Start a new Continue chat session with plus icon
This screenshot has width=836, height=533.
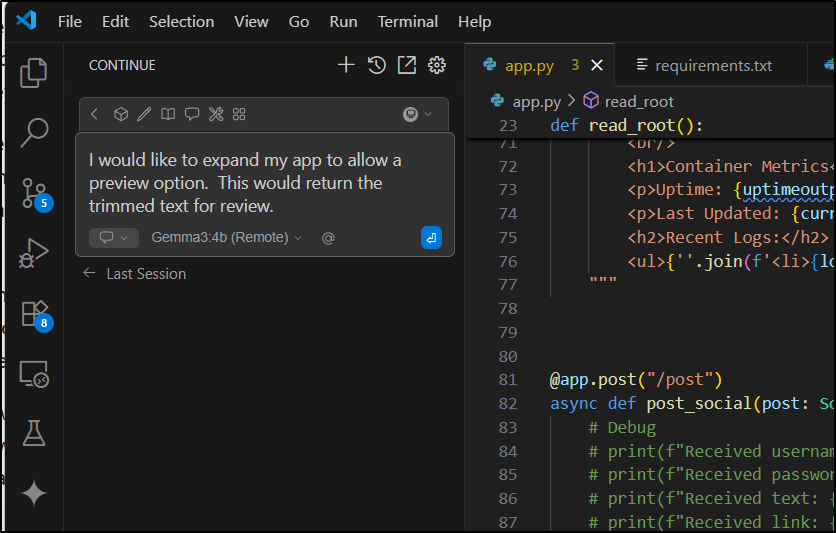point(346,65)
